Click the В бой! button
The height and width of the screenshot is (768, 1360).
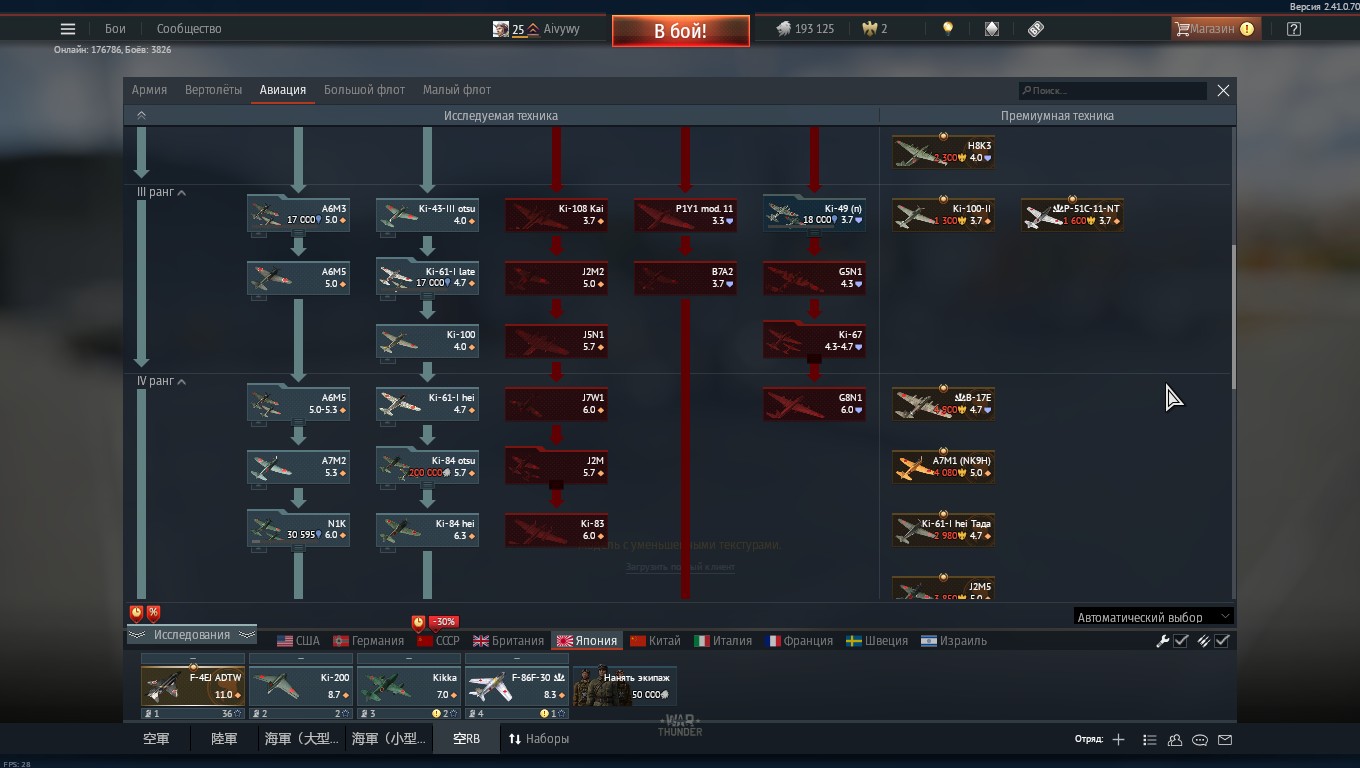coord(680,31)
